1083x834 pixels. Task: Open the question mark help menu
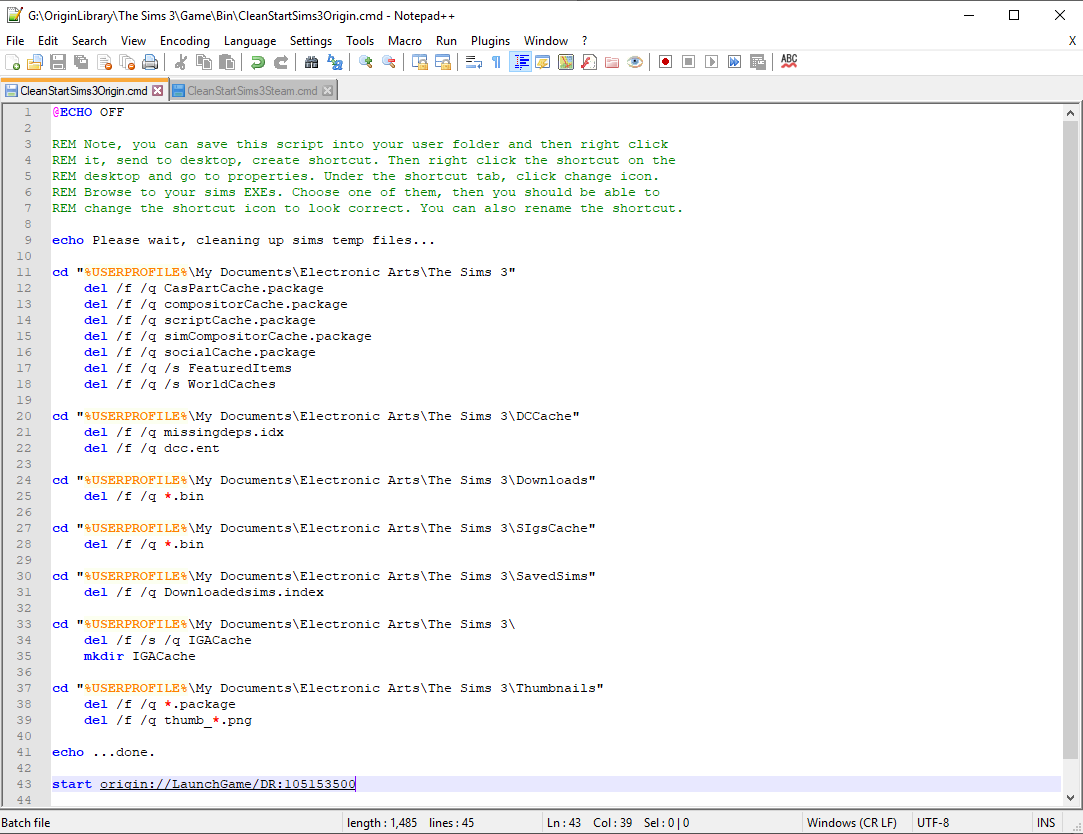pyautogui.click(x=584, y=41)
